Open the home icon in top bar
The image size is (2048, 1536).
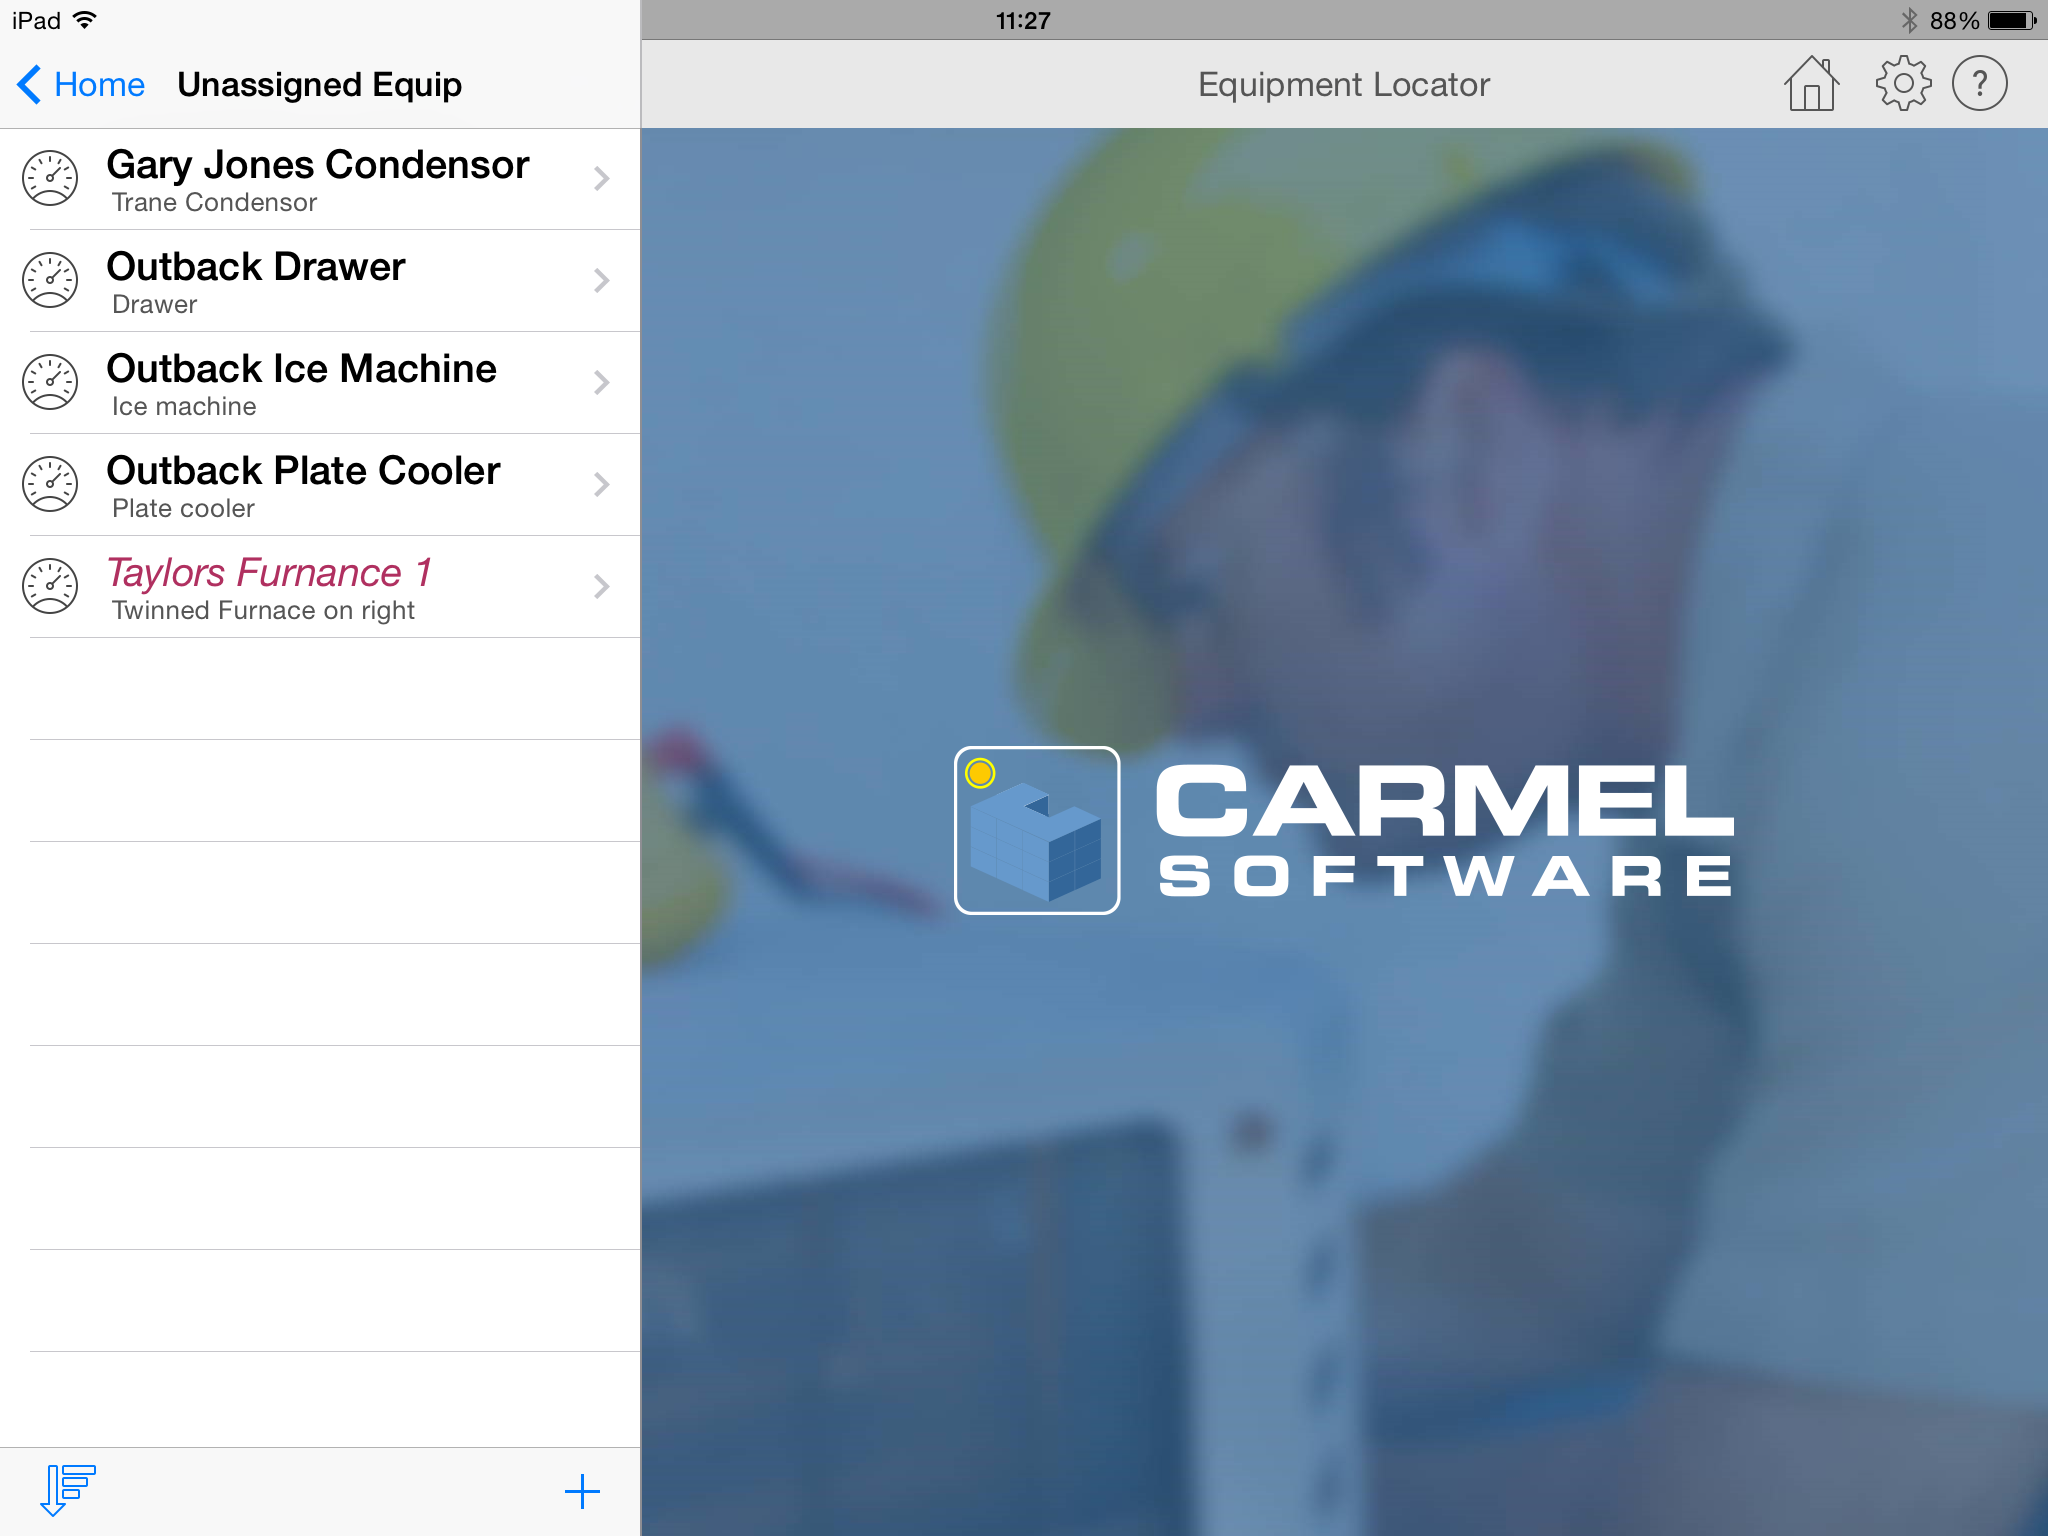[1811, 84]
